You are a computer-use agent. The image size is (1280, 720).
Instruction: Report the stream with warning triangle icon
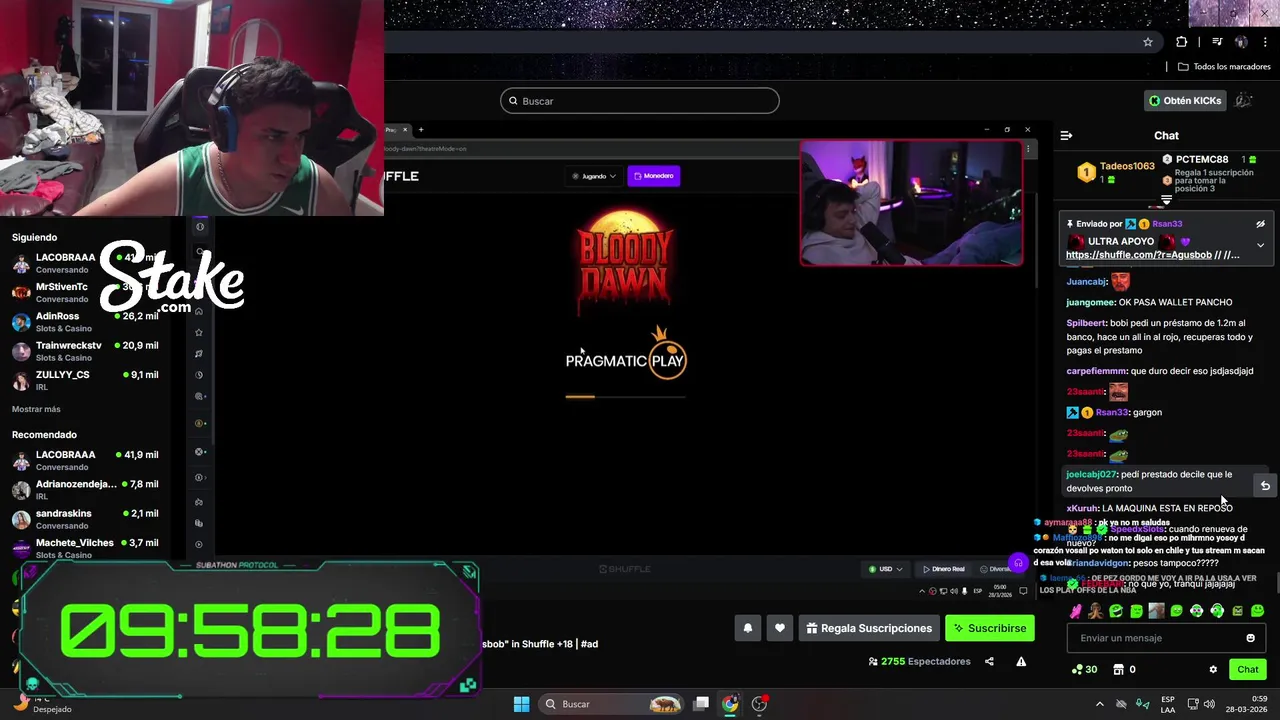pyautogui.click(x=1021, y=661)
